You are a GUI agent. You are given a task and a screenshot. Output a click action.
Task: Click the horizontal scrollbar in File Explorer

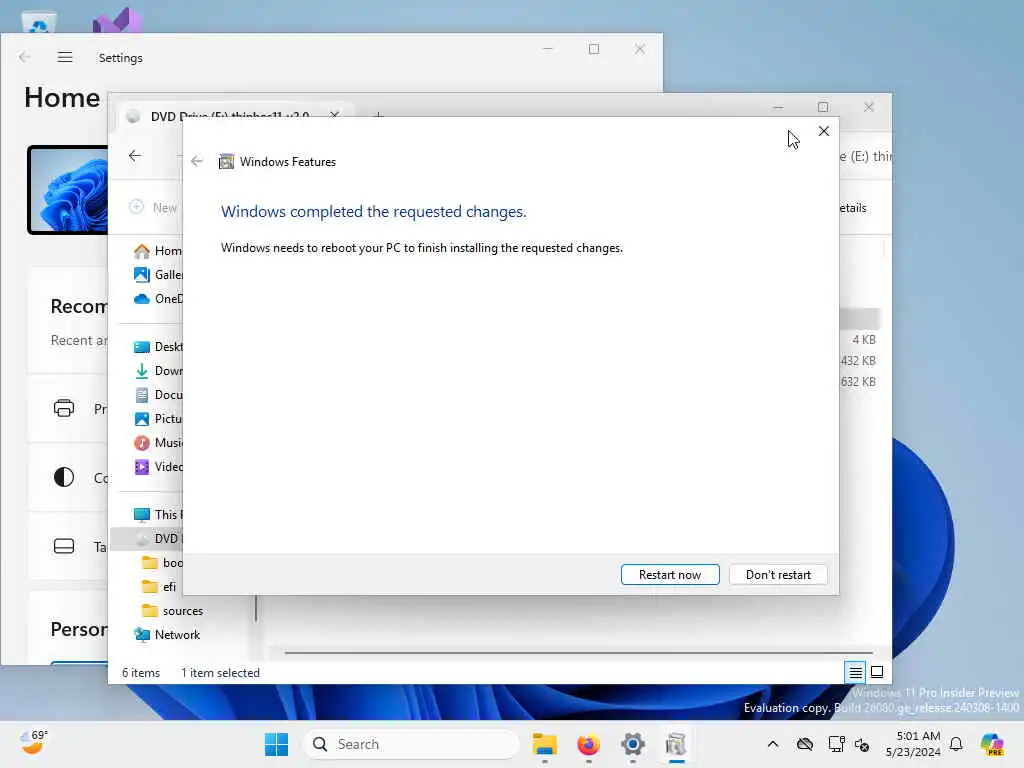578,652
